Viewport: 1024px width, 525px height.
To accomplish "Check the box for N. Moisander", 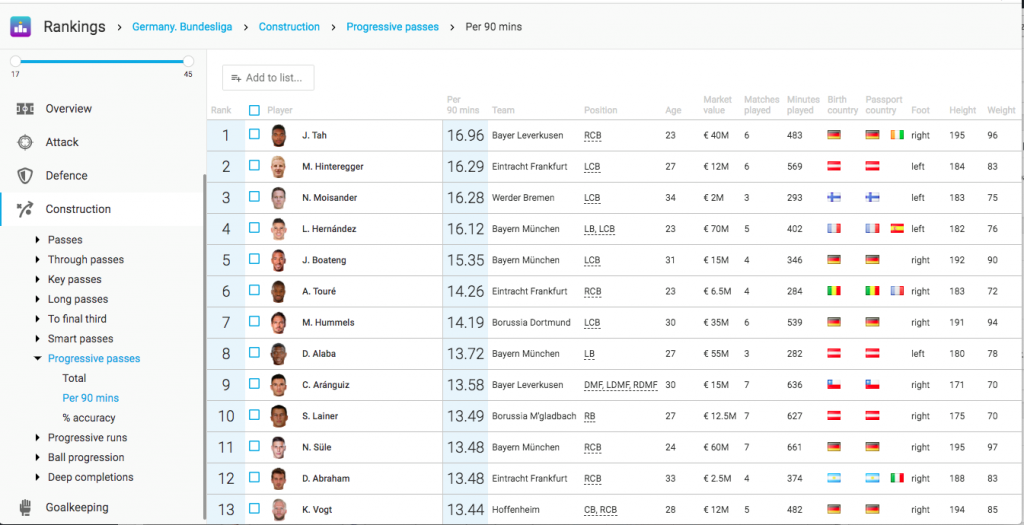I will tap(254, 196).
